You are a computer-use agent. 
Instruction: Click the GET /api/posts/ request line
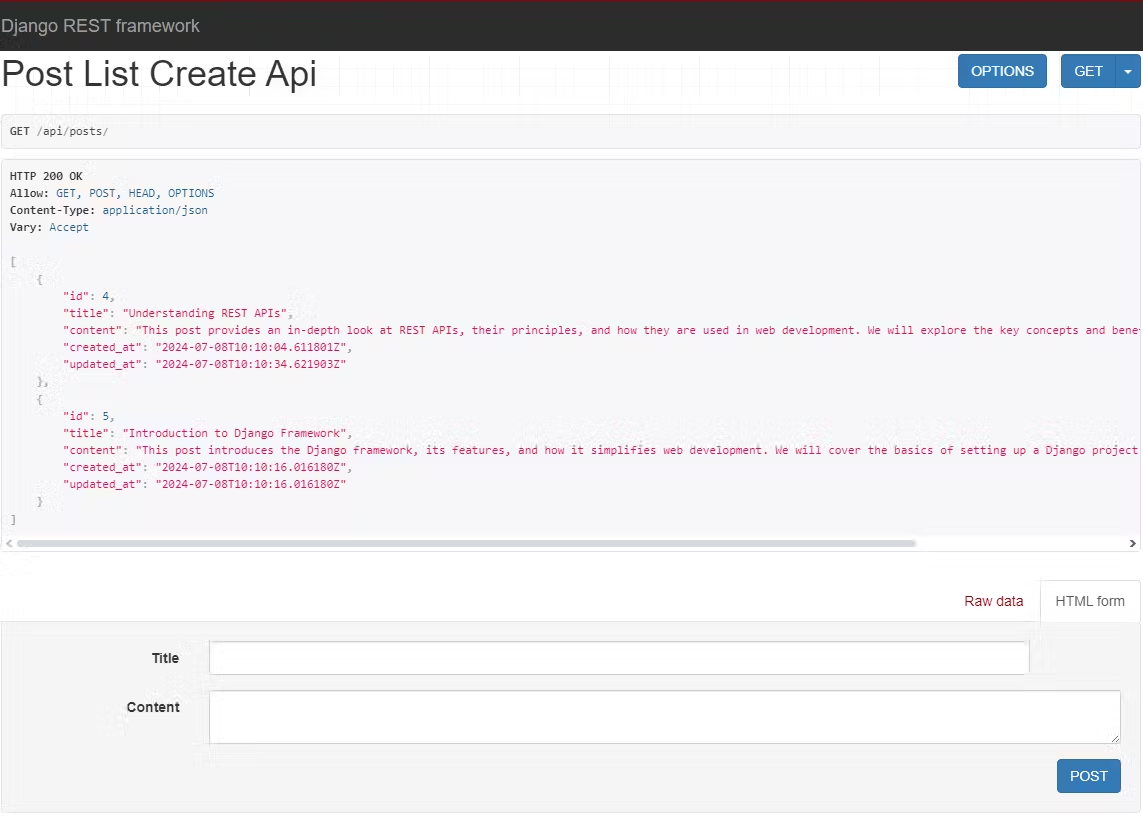click(x=56, y=131)
